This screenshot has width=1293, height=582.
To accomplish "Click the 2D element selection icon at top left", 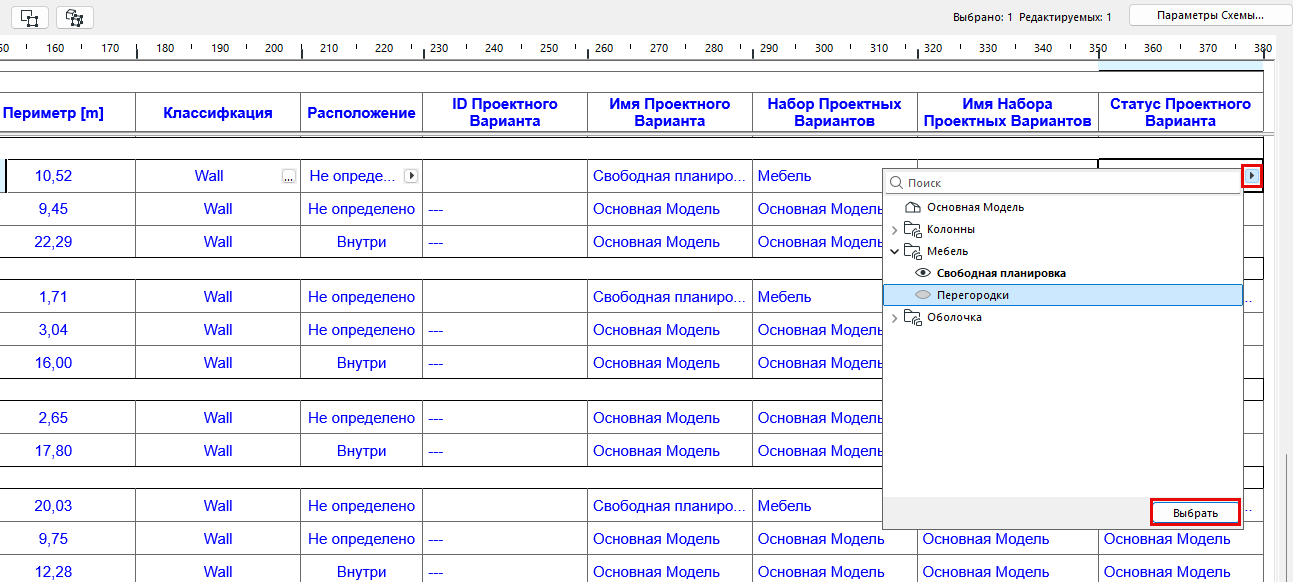I will tap(30, 17).
